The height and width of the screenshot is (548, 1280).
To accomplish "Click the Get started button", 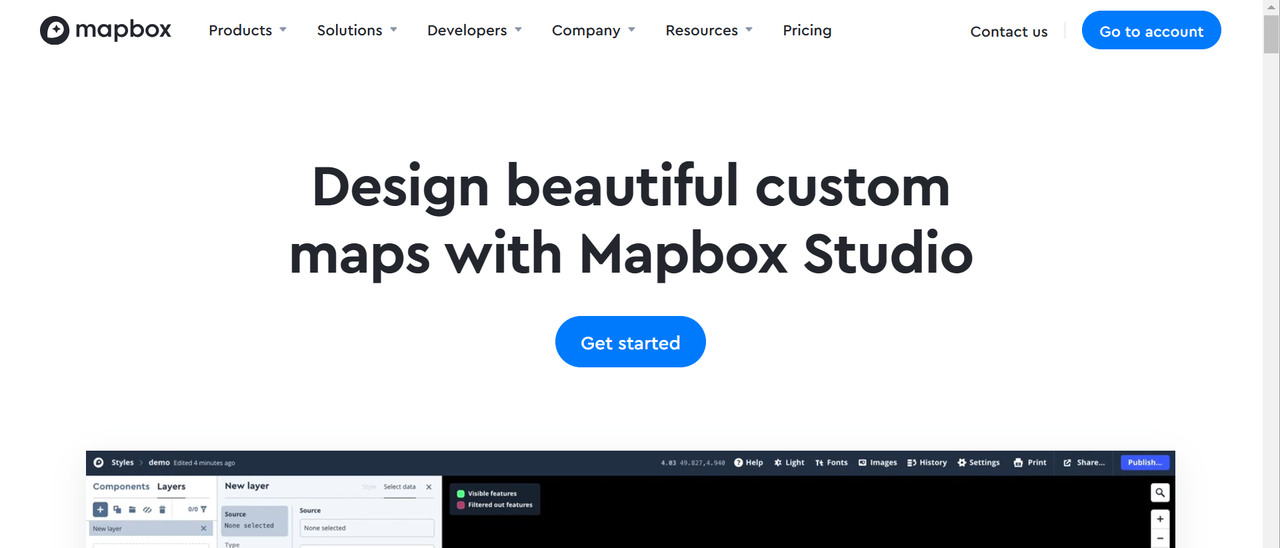I will tap(630, 342).
